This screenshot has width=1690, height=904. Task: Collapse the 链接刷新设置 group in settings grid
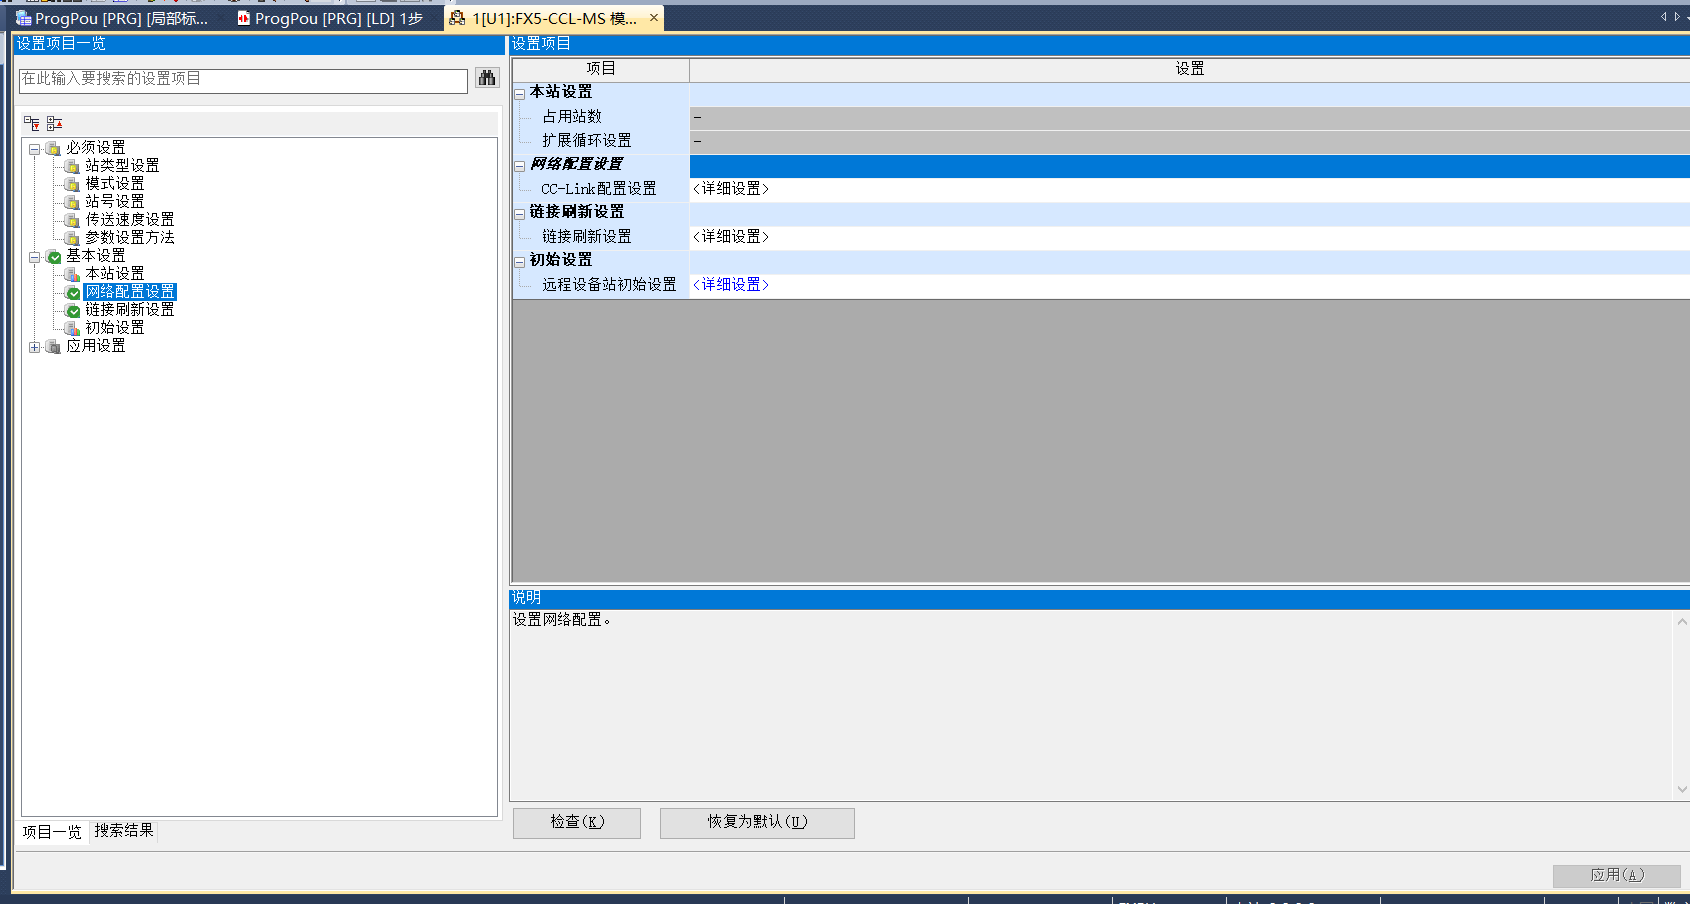pos(519,214)
